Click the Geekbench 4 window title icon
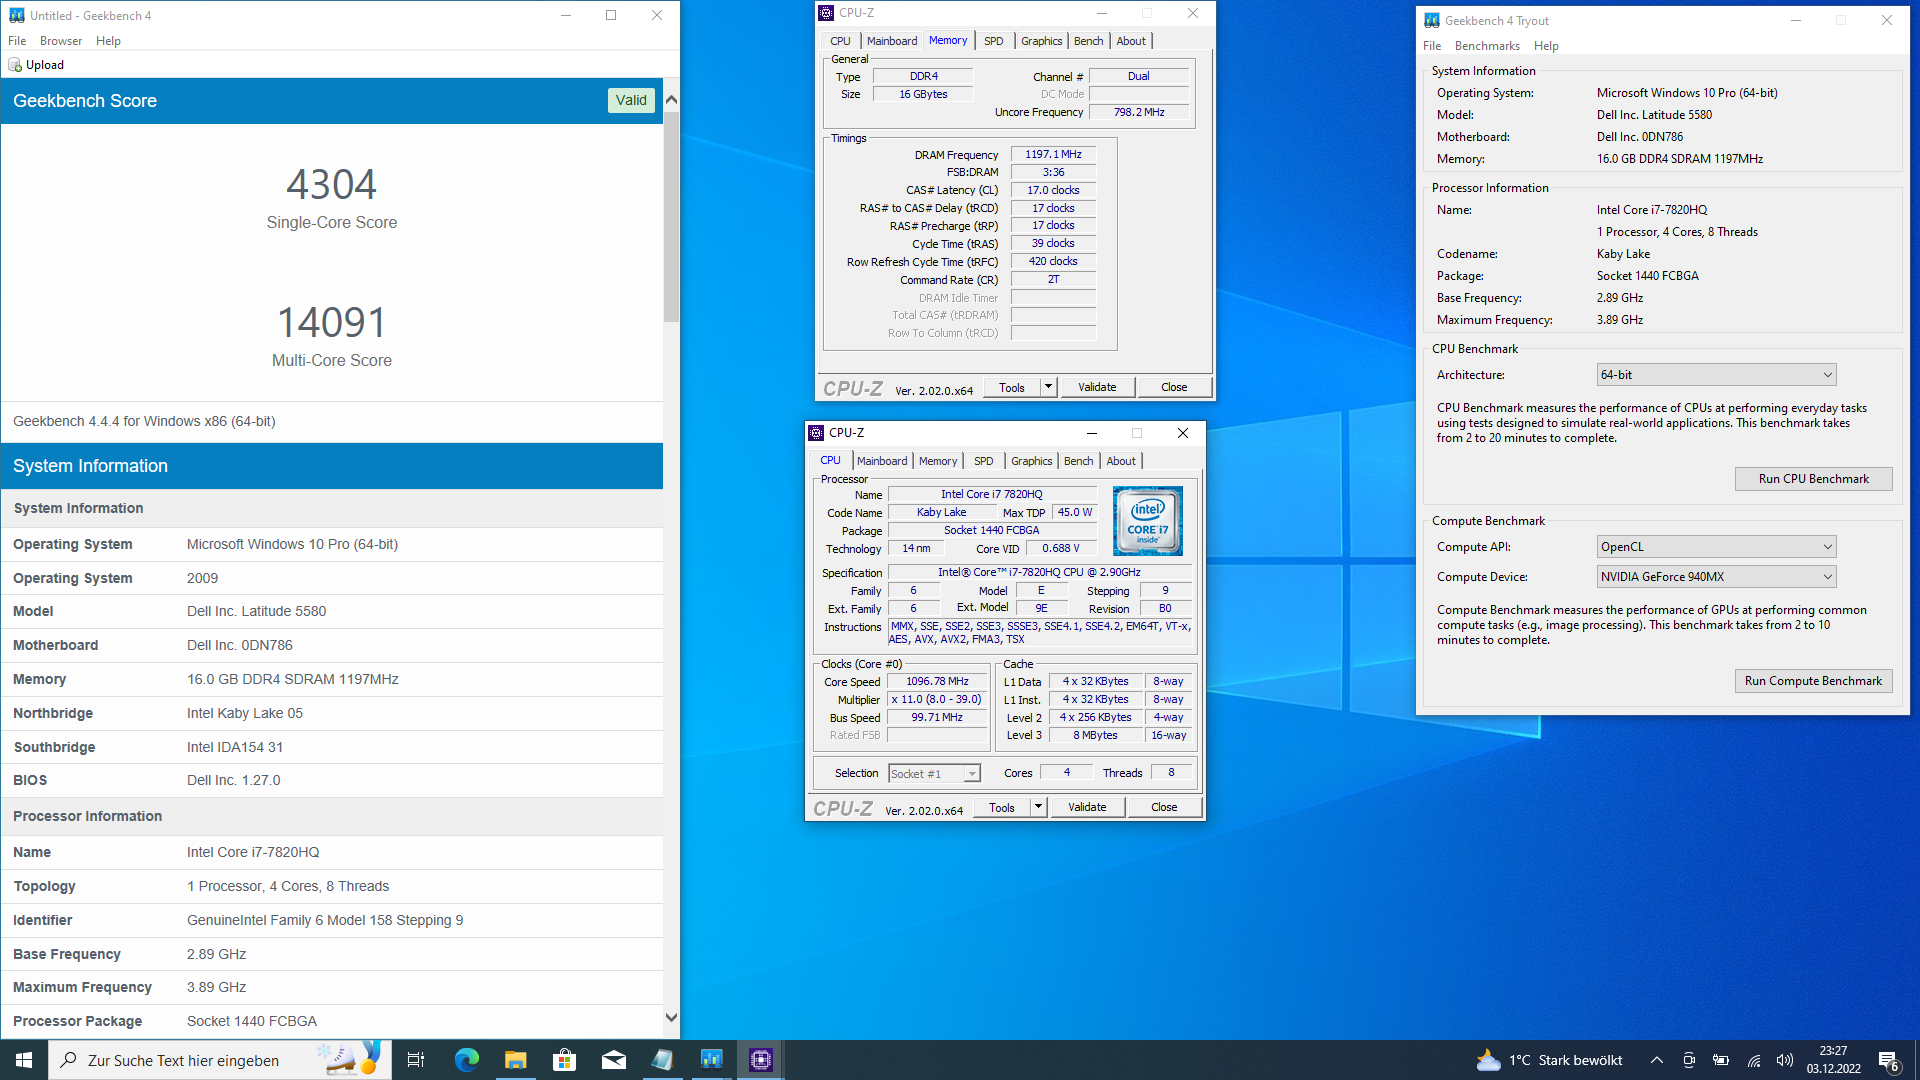 pos(16,15)
